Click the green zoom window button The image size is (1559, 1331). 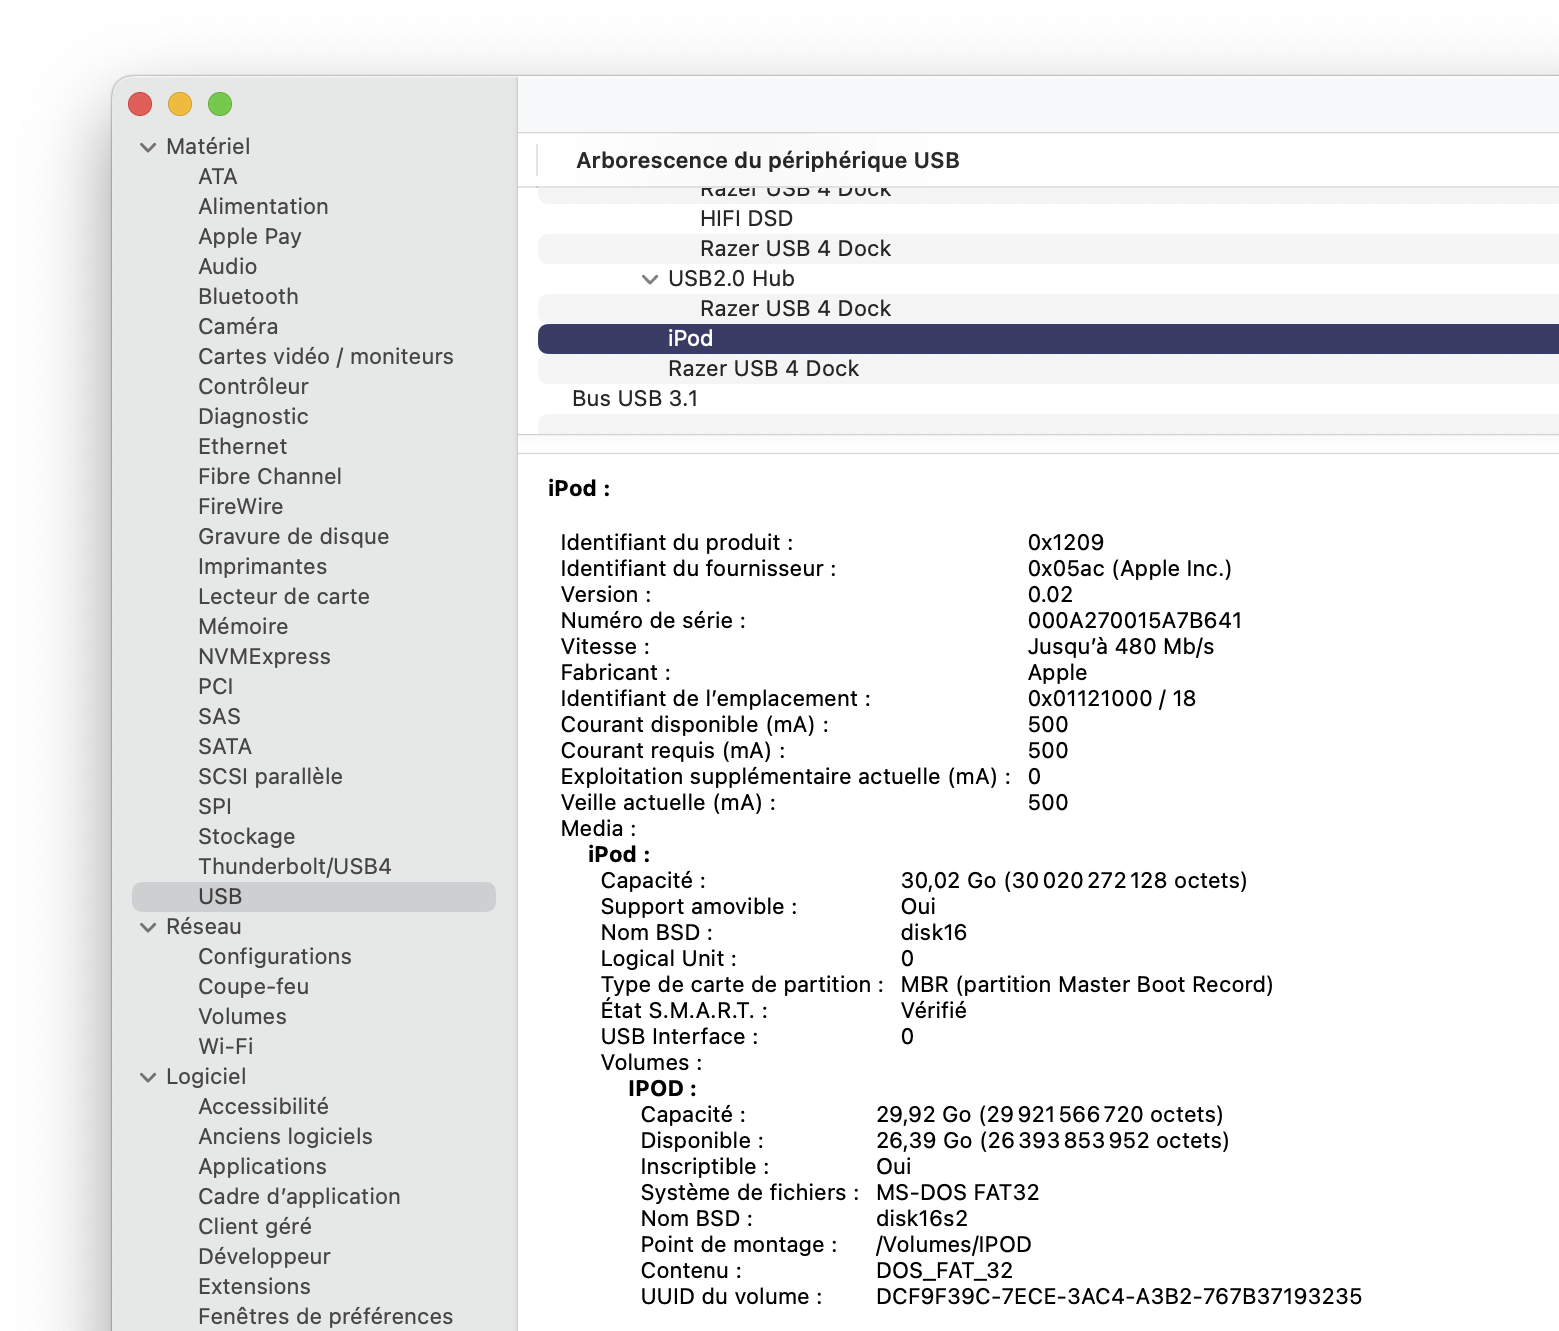pyautogui.click(x=220, y=104)
